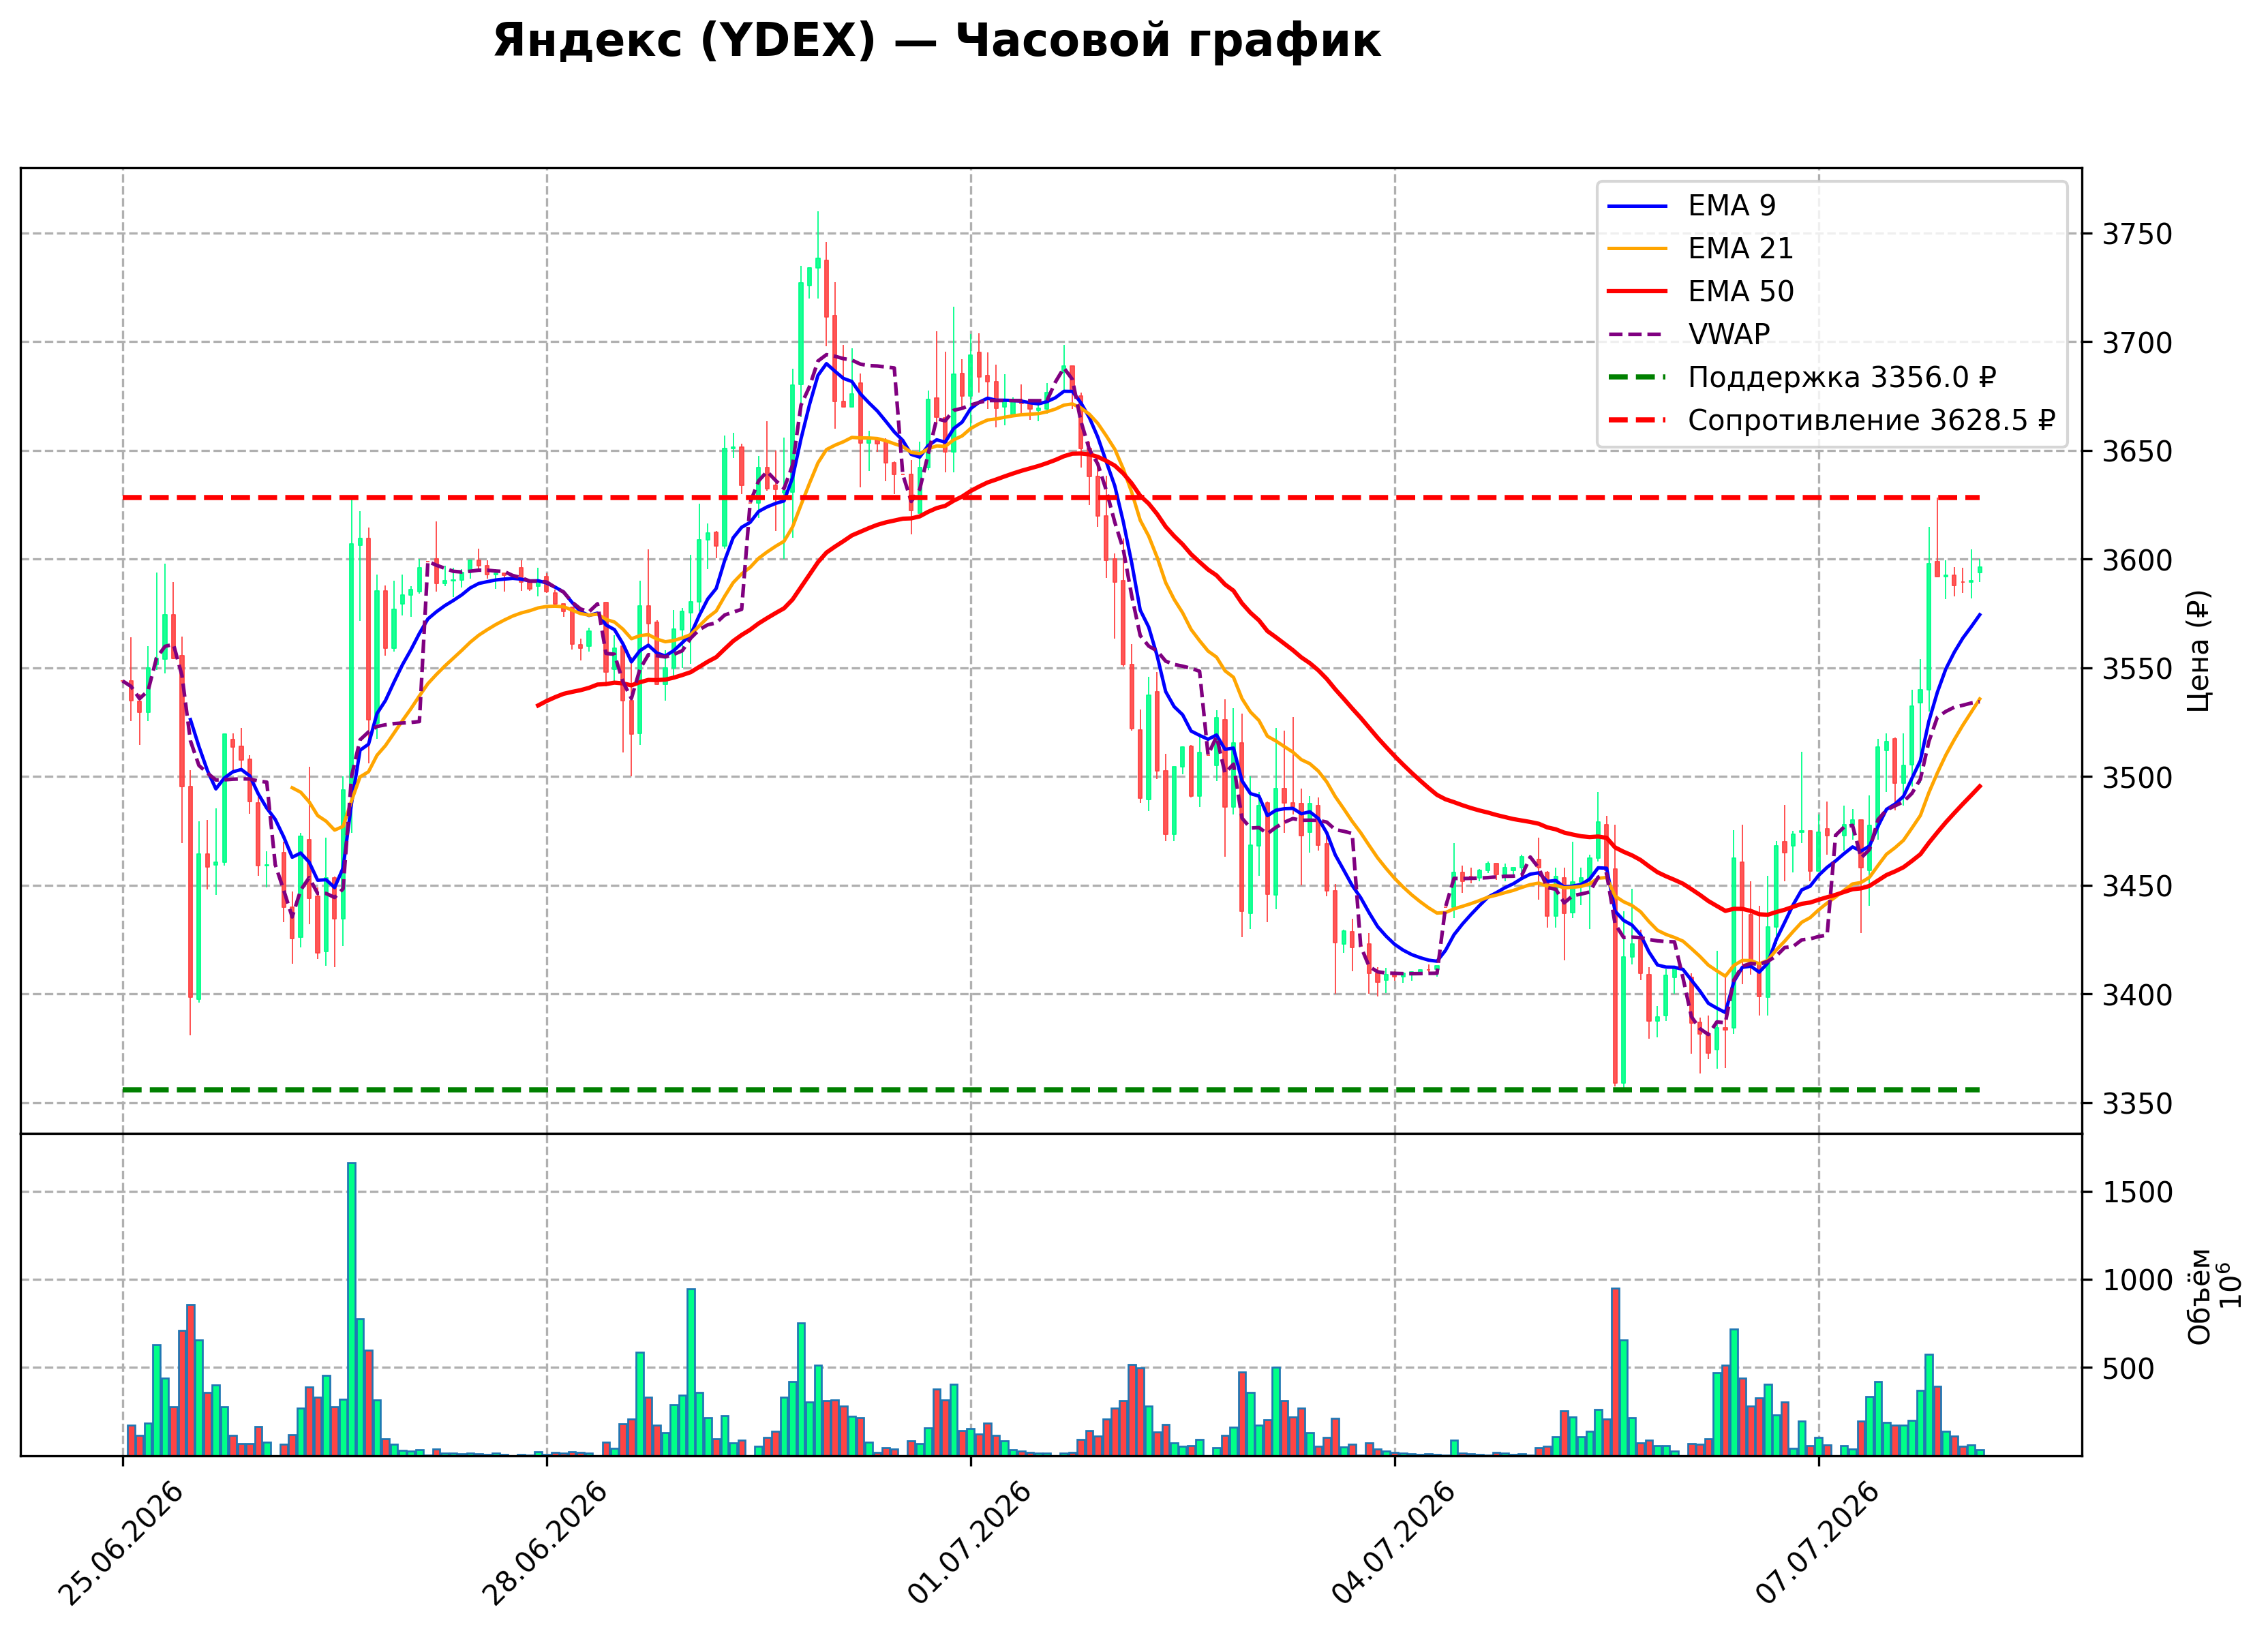Viewport: 2268px width, 1631px height.
Task: Click the 3500 price axis label
Action: (2137, 778)
